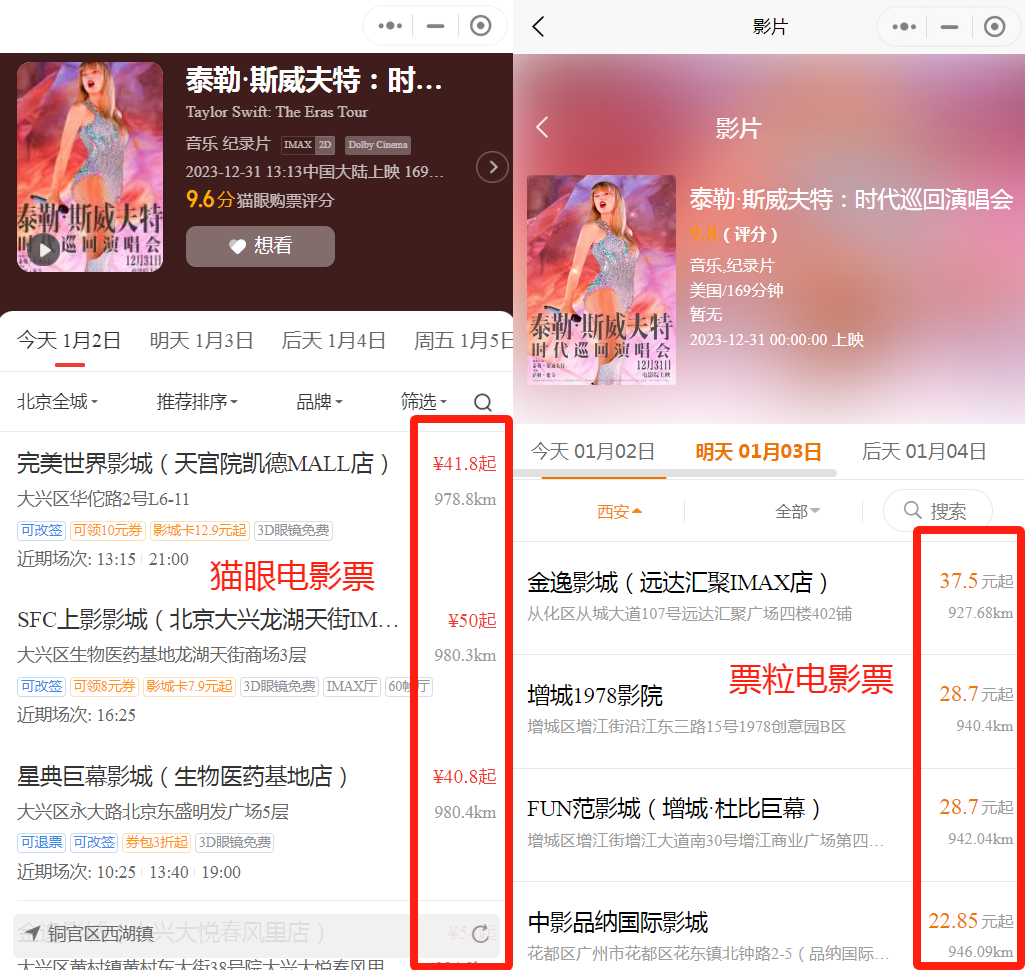Image resolution: width=1025 pixels, height=970 pixels.
Task: Open the three-dots menu in right panel
Action: click(904, 27)
